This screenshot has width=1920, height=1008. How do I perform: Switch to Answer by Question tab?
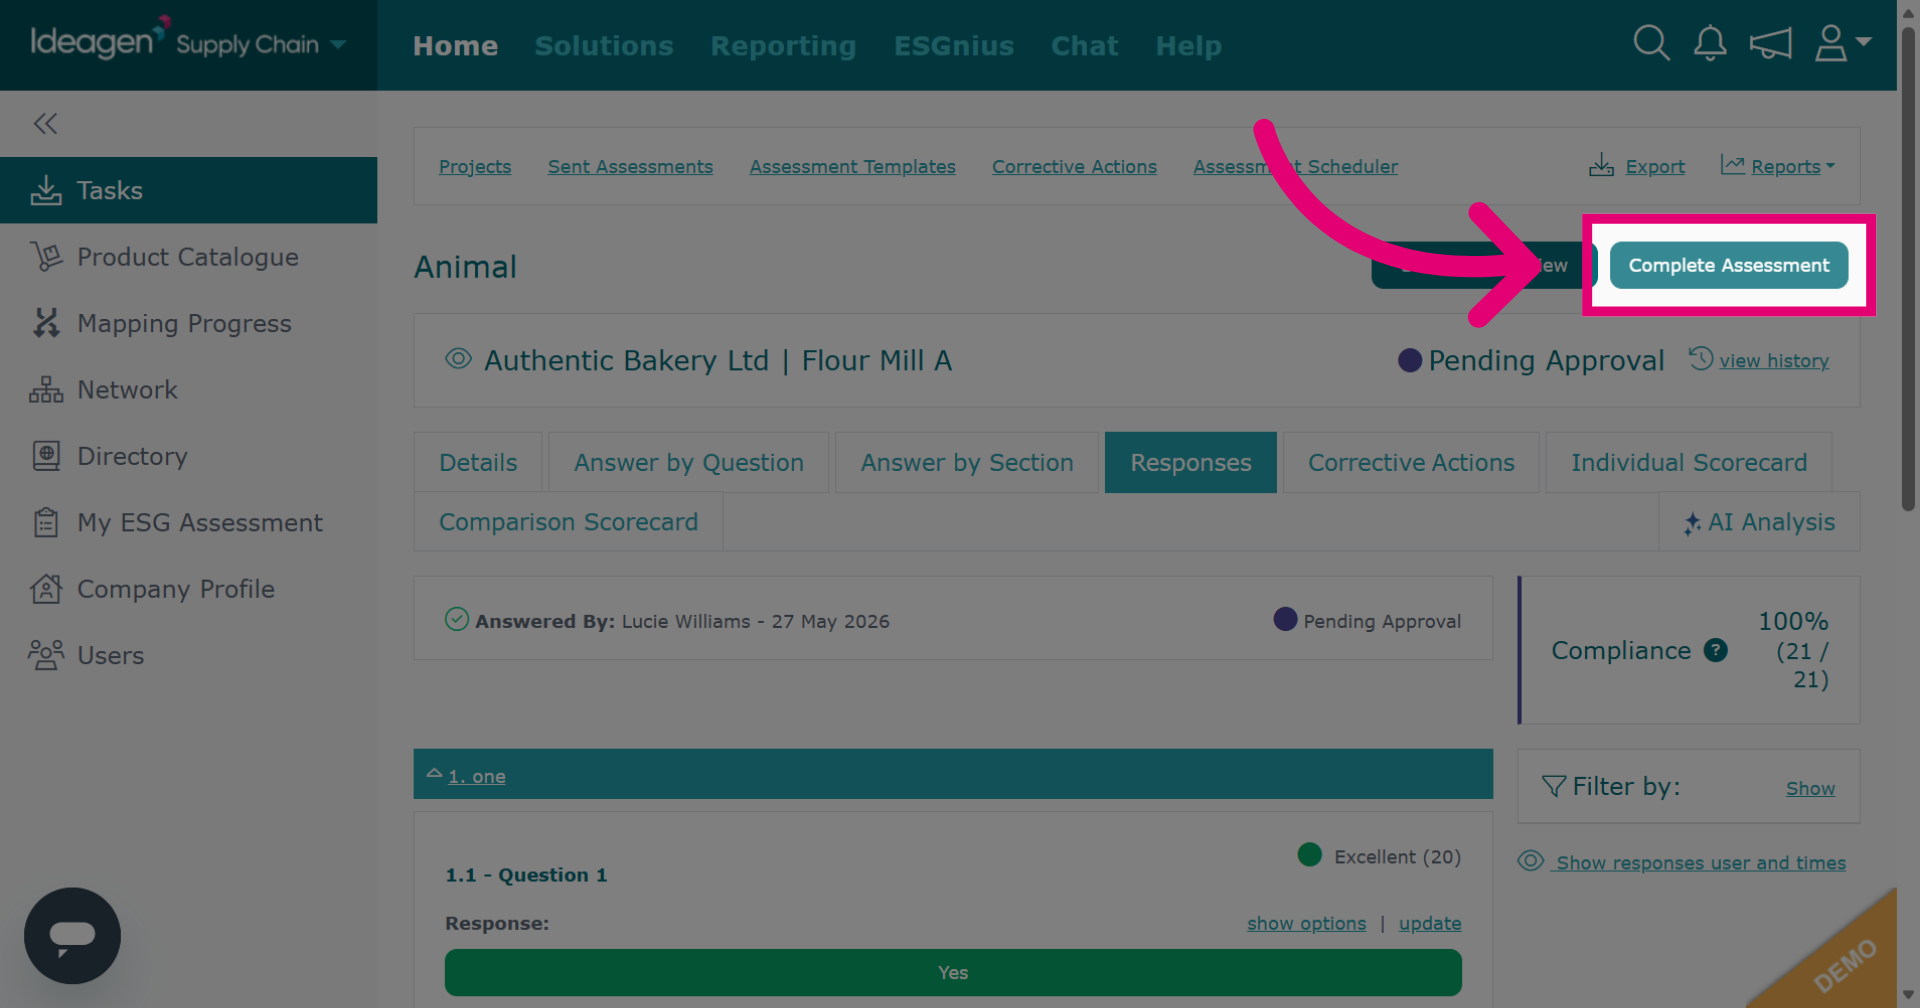(688, 462)
